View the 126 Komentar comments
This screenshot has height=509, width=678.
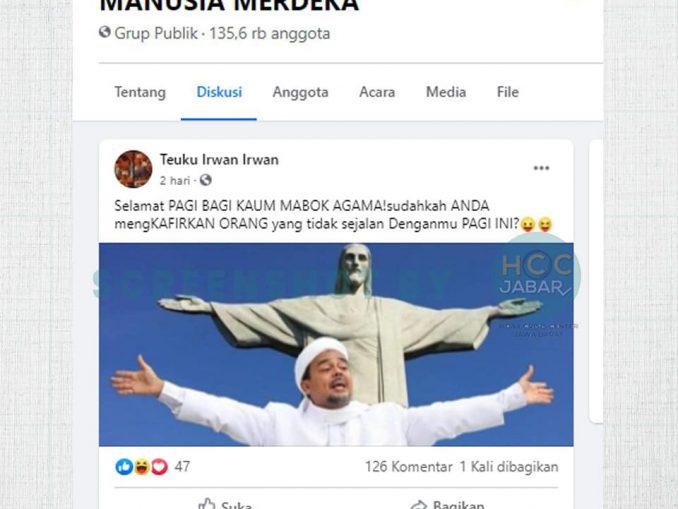pos(409,467)
